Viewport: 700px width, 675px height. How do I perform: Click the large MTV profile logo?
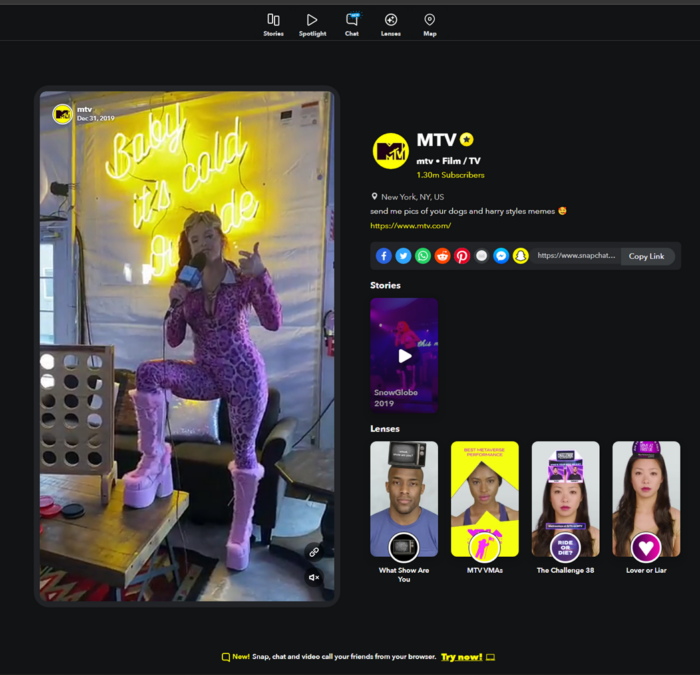tap(391, 151)
